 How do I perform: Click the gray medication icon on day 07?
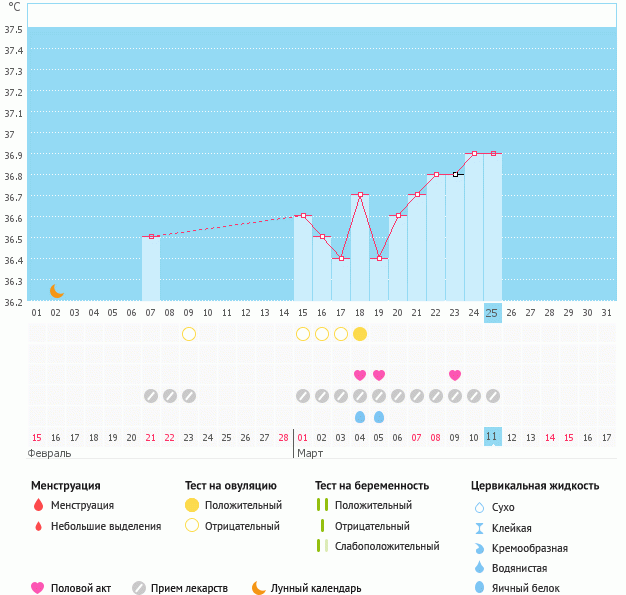(151, 396)
